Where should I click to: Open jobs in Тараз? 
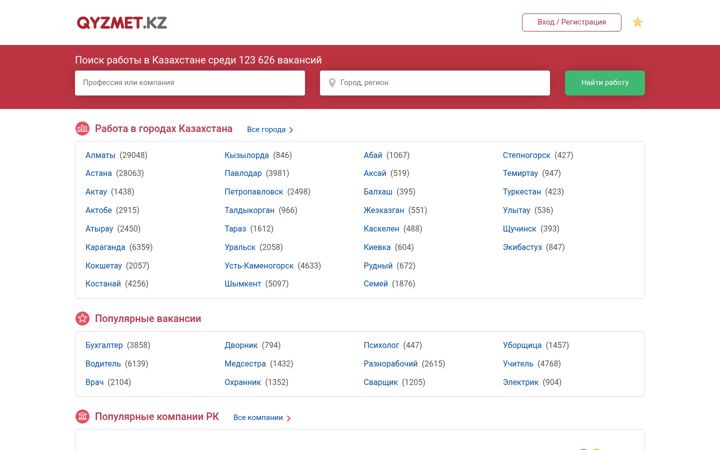(235, 229)
